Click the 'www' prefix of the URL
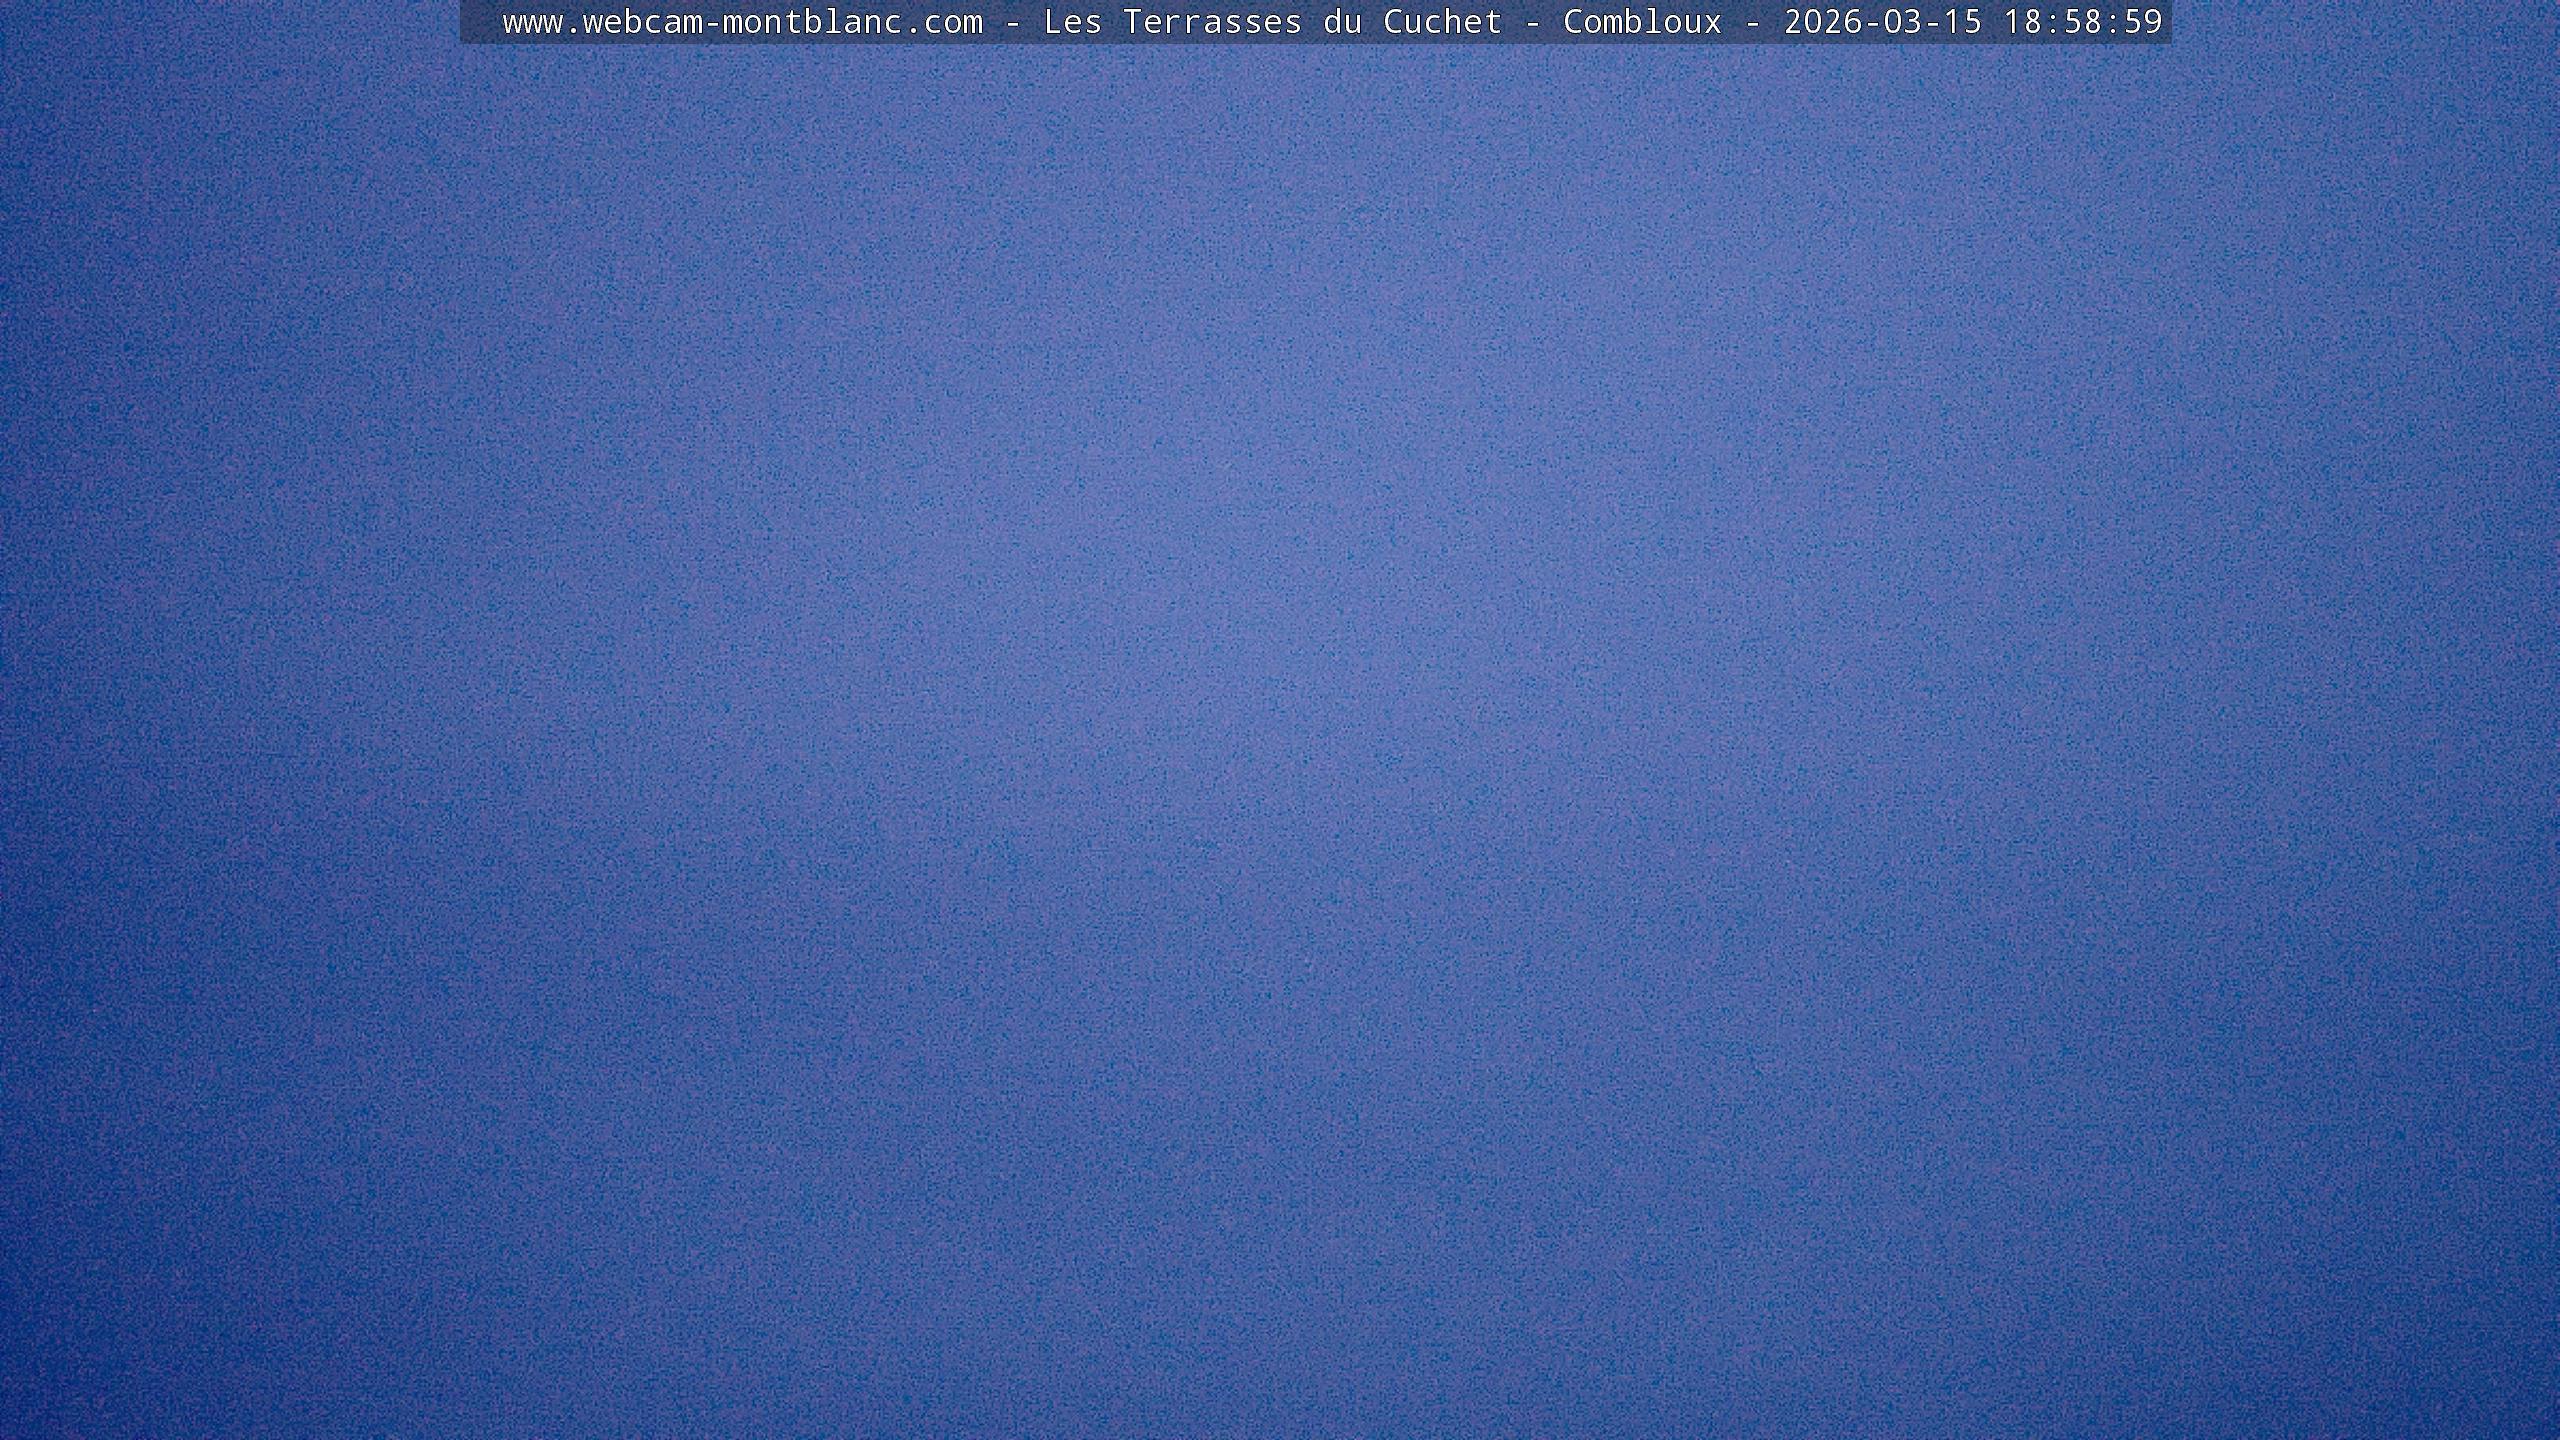 532,22
